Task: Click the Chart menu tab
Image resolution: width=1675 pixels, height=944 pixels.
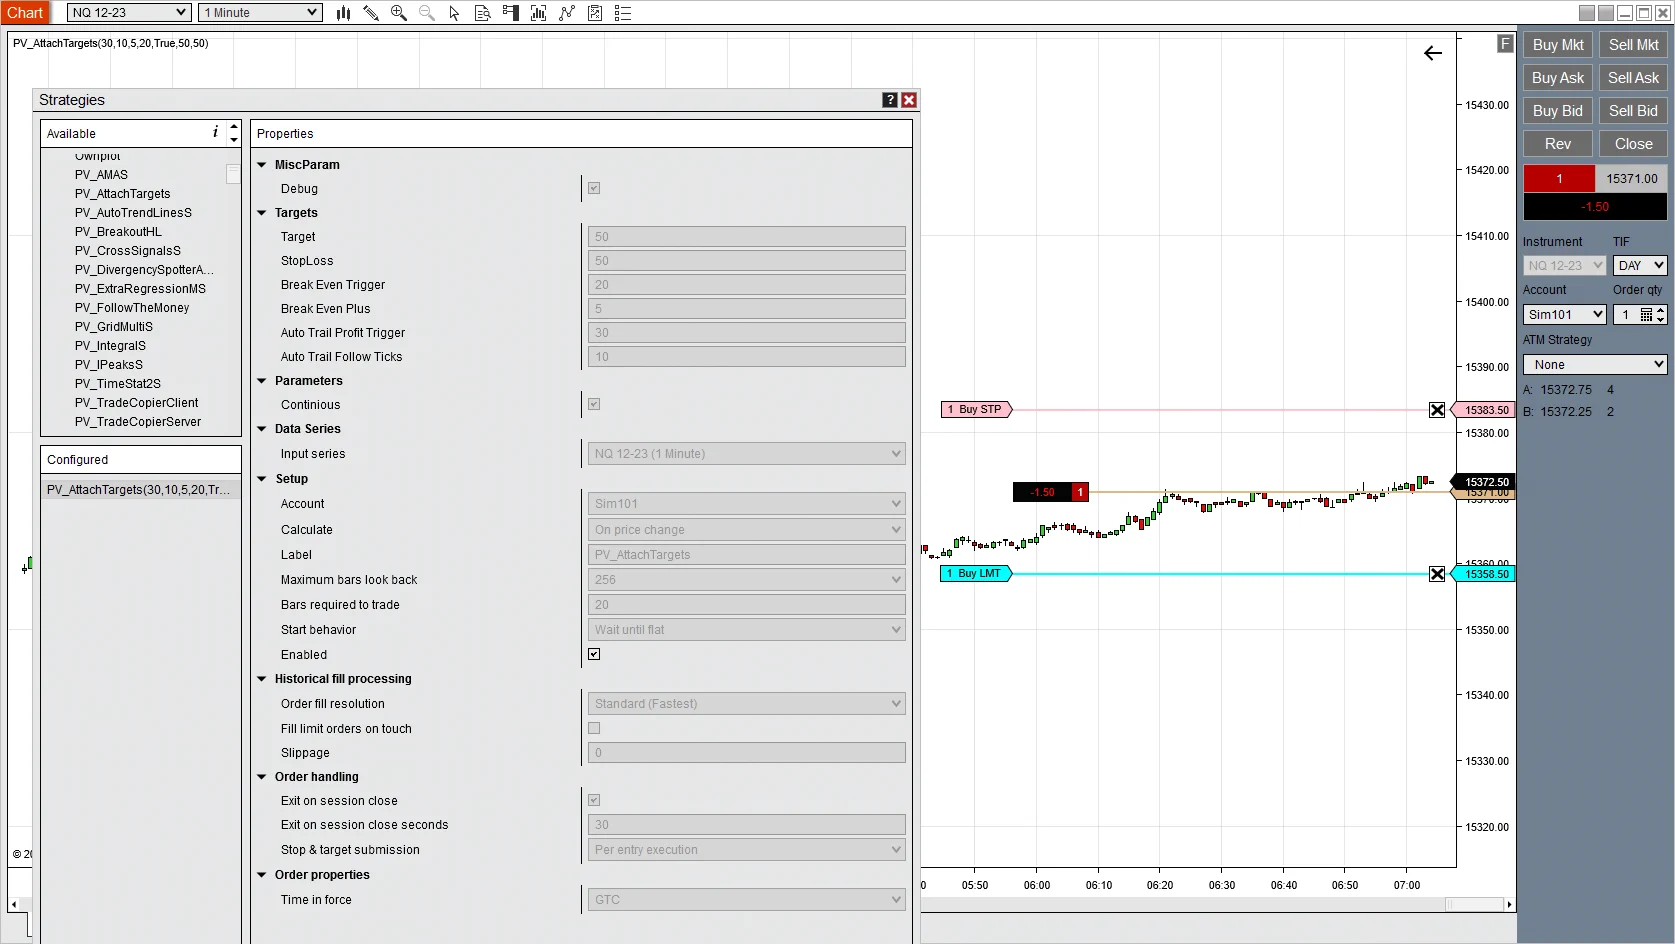Action: (x=25, y=13)
